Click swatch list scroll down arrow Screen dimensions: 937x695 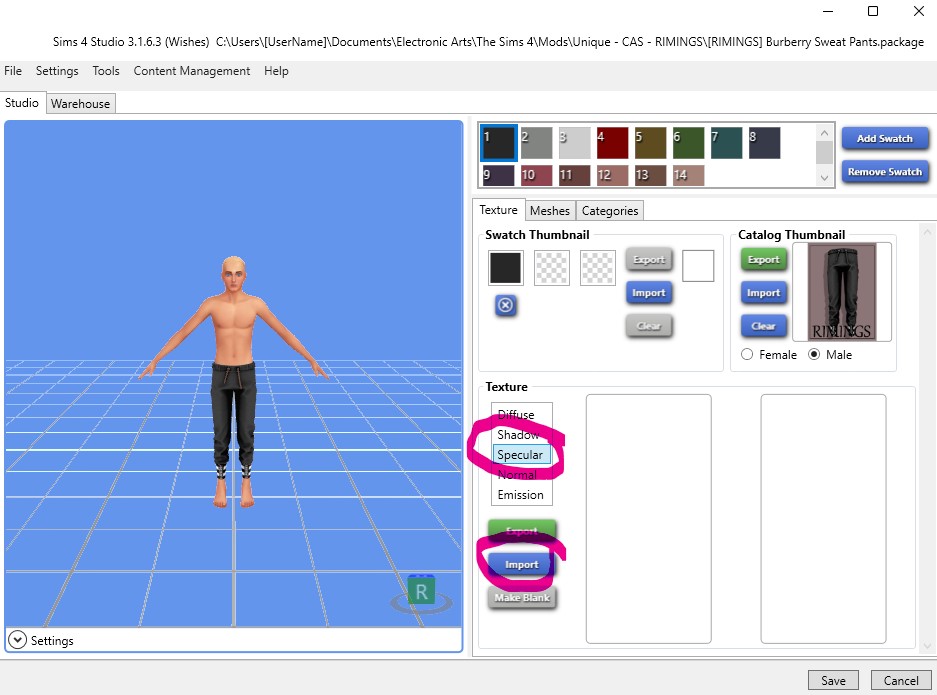point(825,177)
